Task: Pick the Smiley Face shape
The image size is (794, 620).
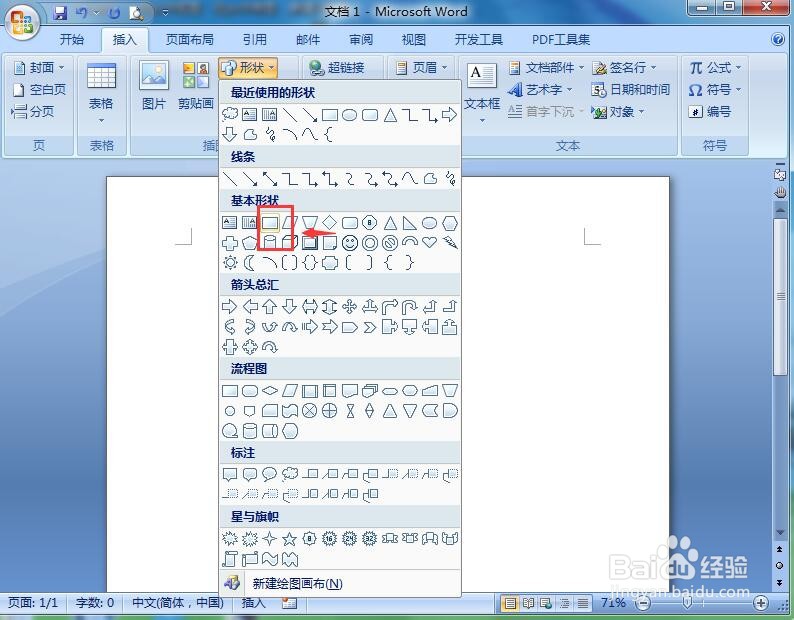Action: click(x=349, y=243)
